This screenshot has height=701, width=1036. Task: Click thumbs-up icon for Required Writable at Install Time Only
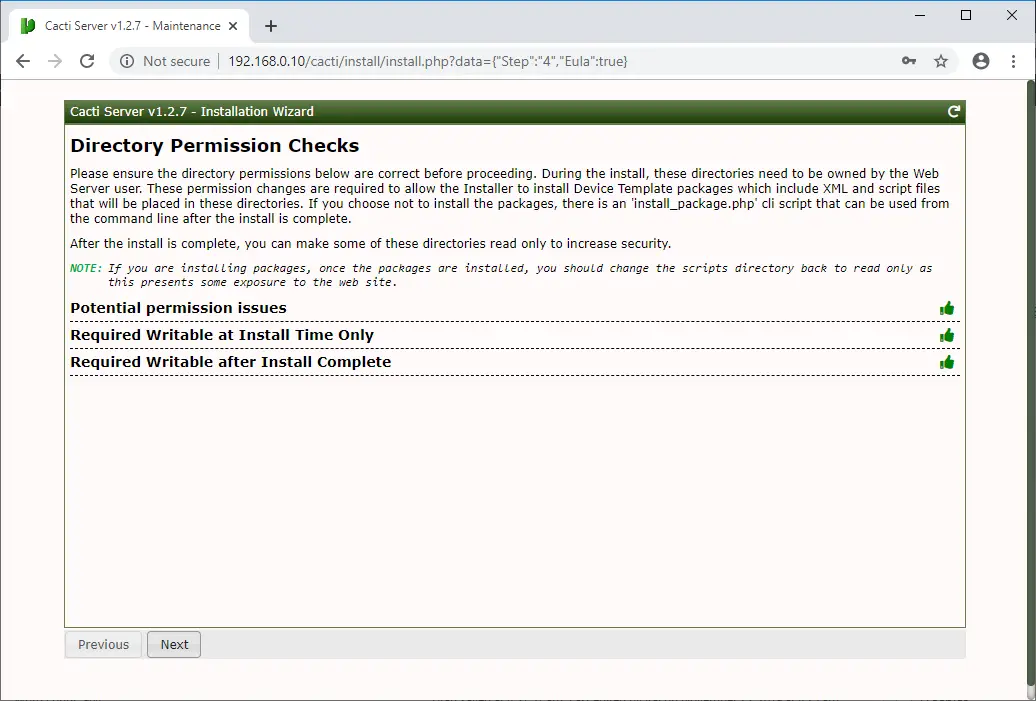[x=947, y=336]
